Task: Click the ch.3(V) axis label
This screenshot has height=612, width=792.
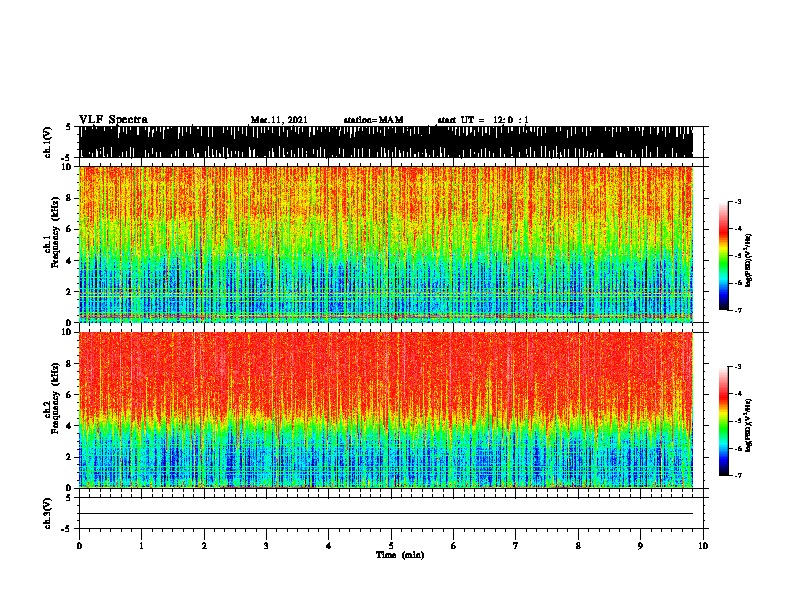Action: click(48, 513)
